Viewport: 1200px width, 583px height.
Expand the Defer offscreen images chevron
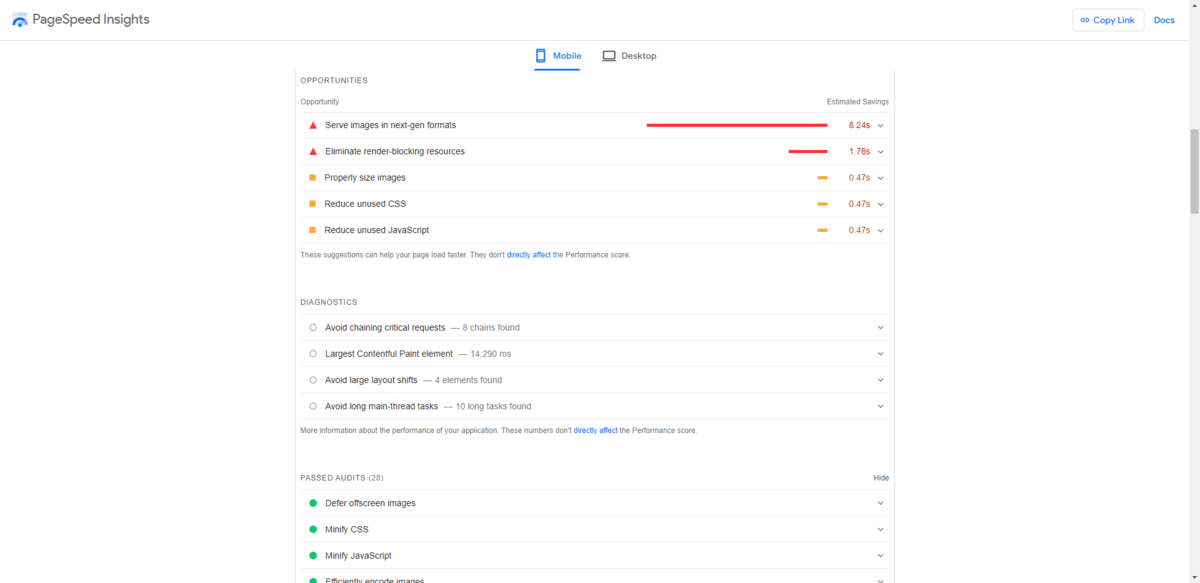881,503
